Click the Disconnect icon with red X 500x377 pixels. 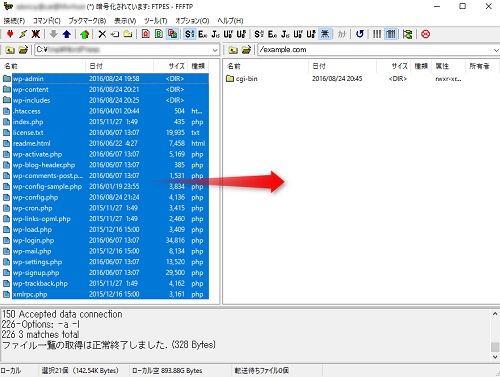[35, 34]
